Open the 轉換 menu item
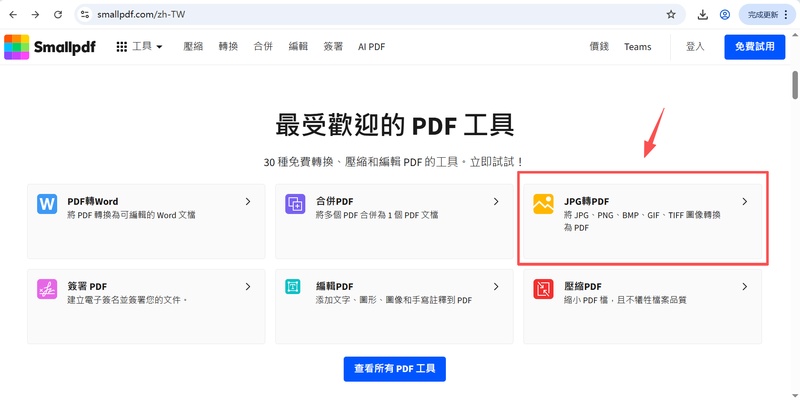Image resolution: width=800 pixels, height=400 pixels. (x=228, y=46)
